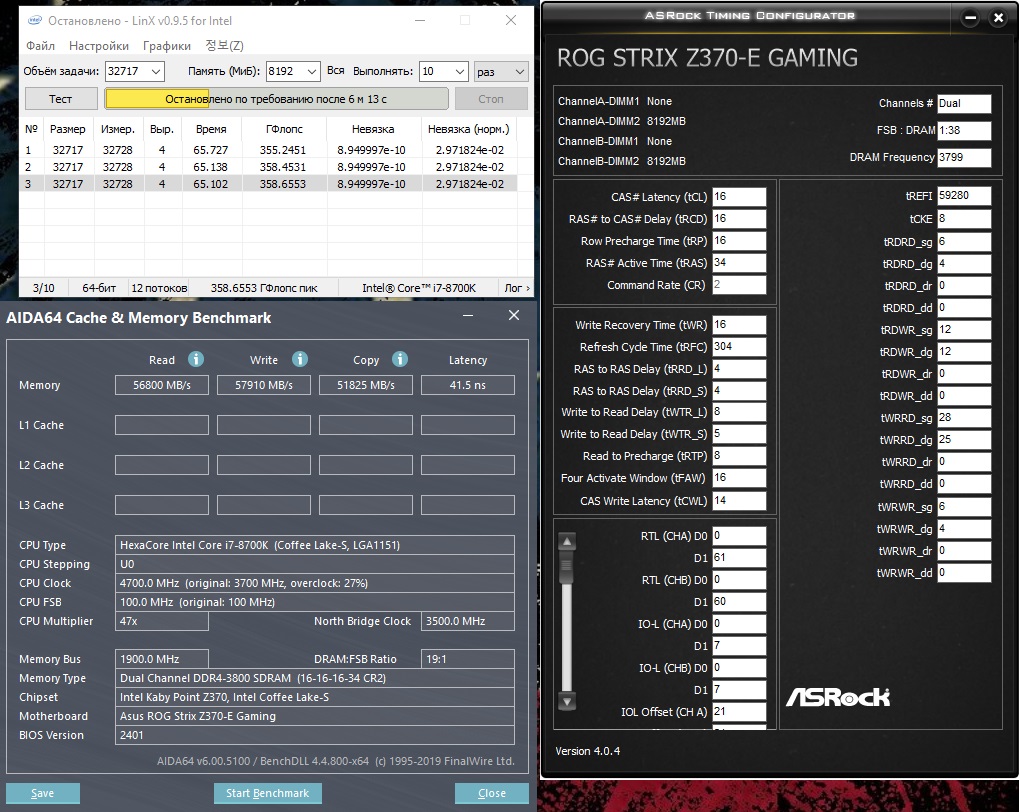Click the tWRRD_sg value field
Image resolution: width=1019 pixels, height=812 pixels.
click(964, 418)
